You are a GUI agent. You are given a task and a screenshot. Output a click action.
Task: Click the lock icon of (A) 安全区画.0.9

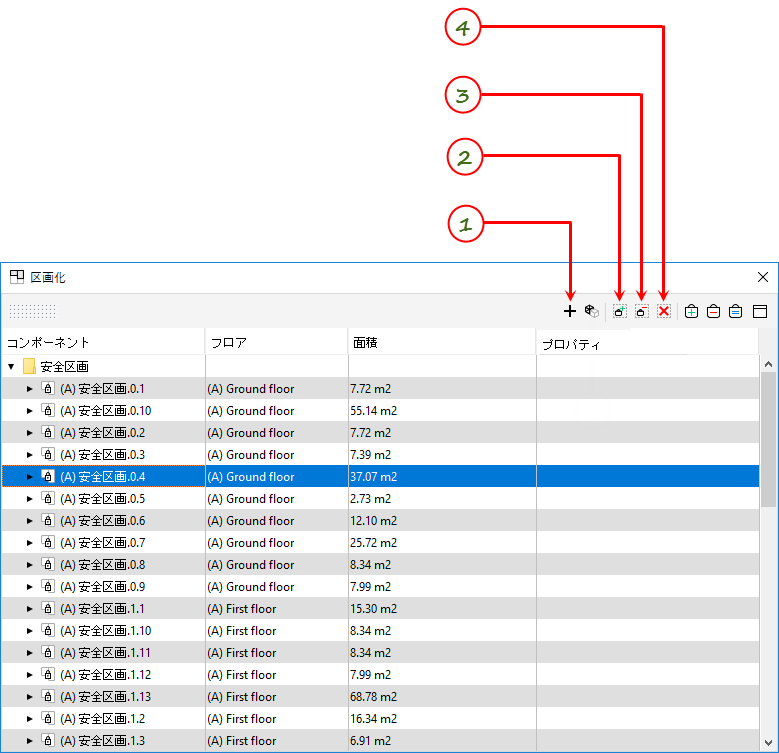(48, 587)
